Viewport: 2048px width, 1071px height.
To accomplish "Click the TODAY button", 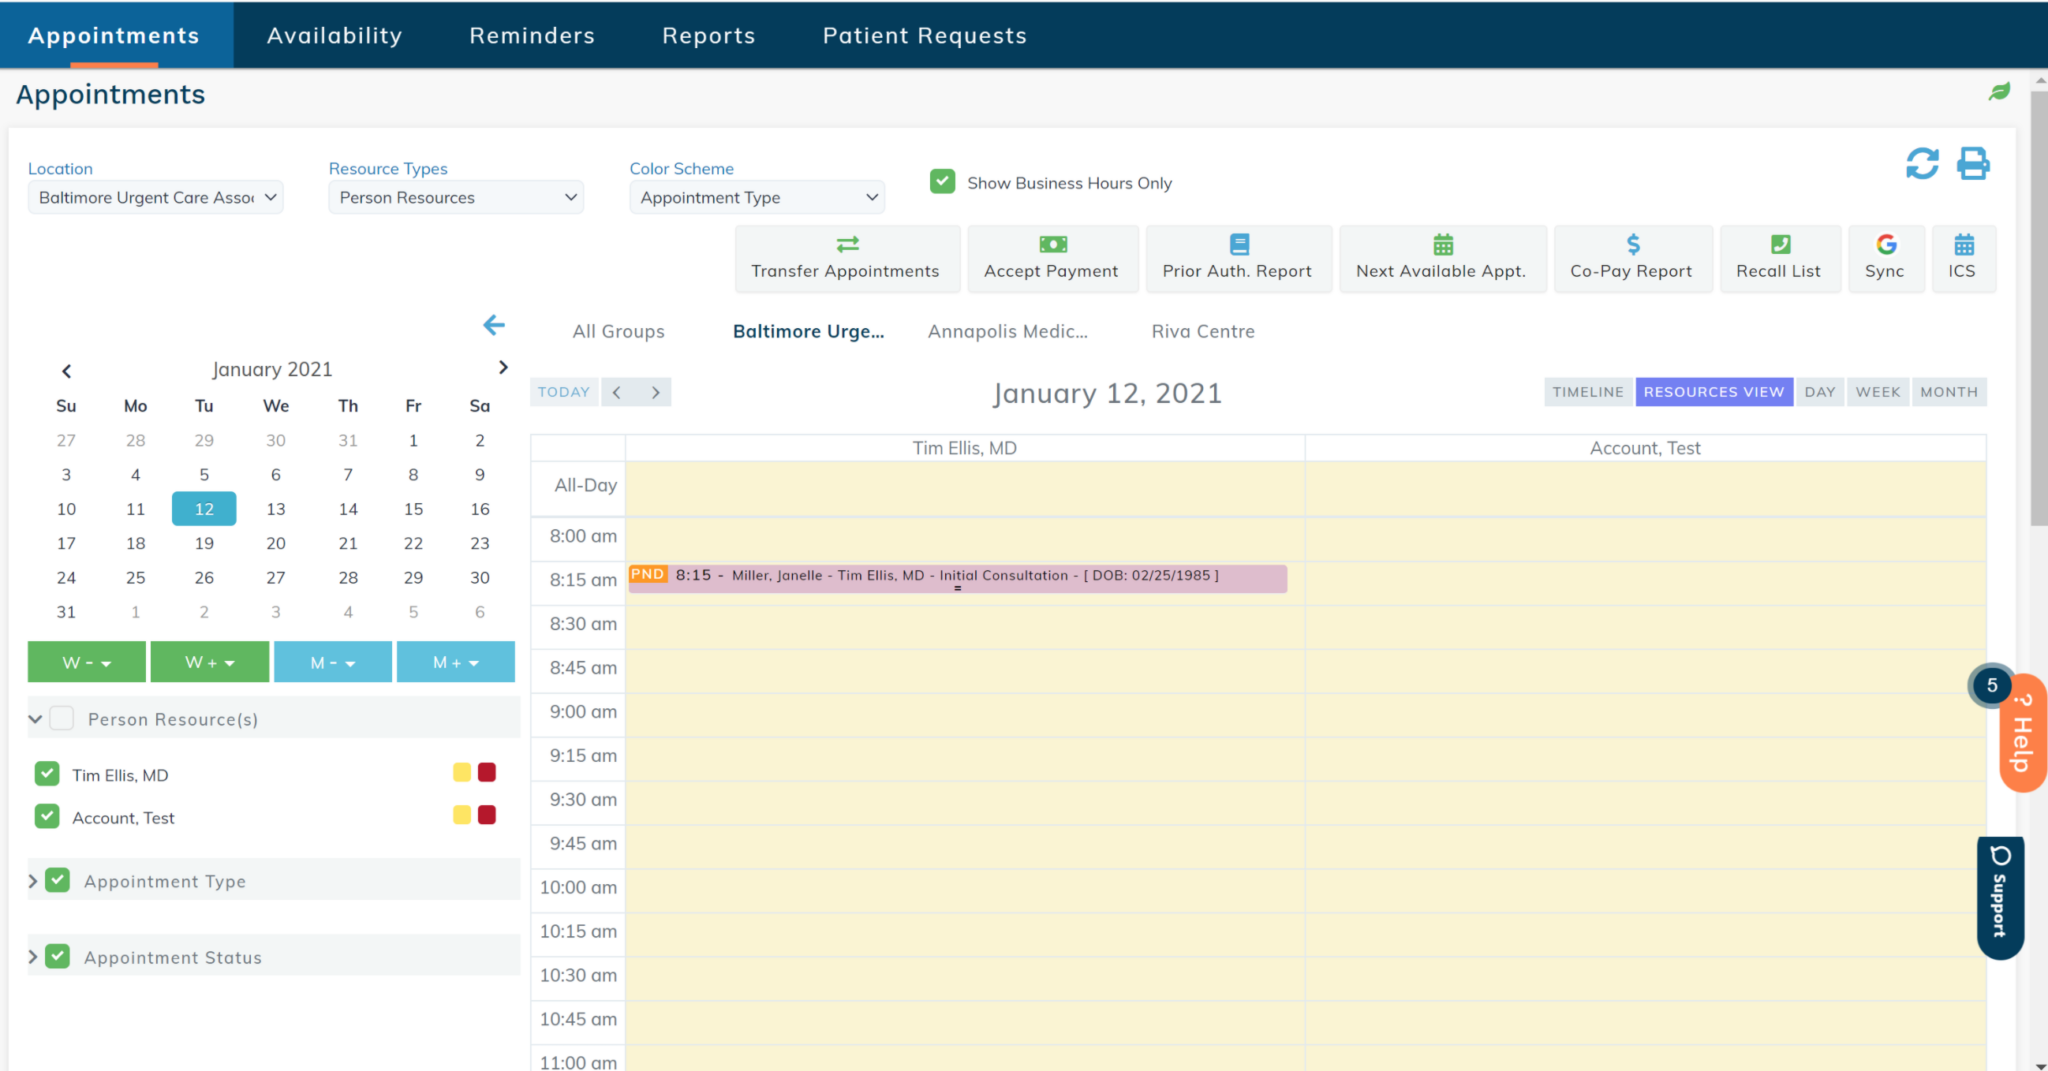I will tap(563, 391).
